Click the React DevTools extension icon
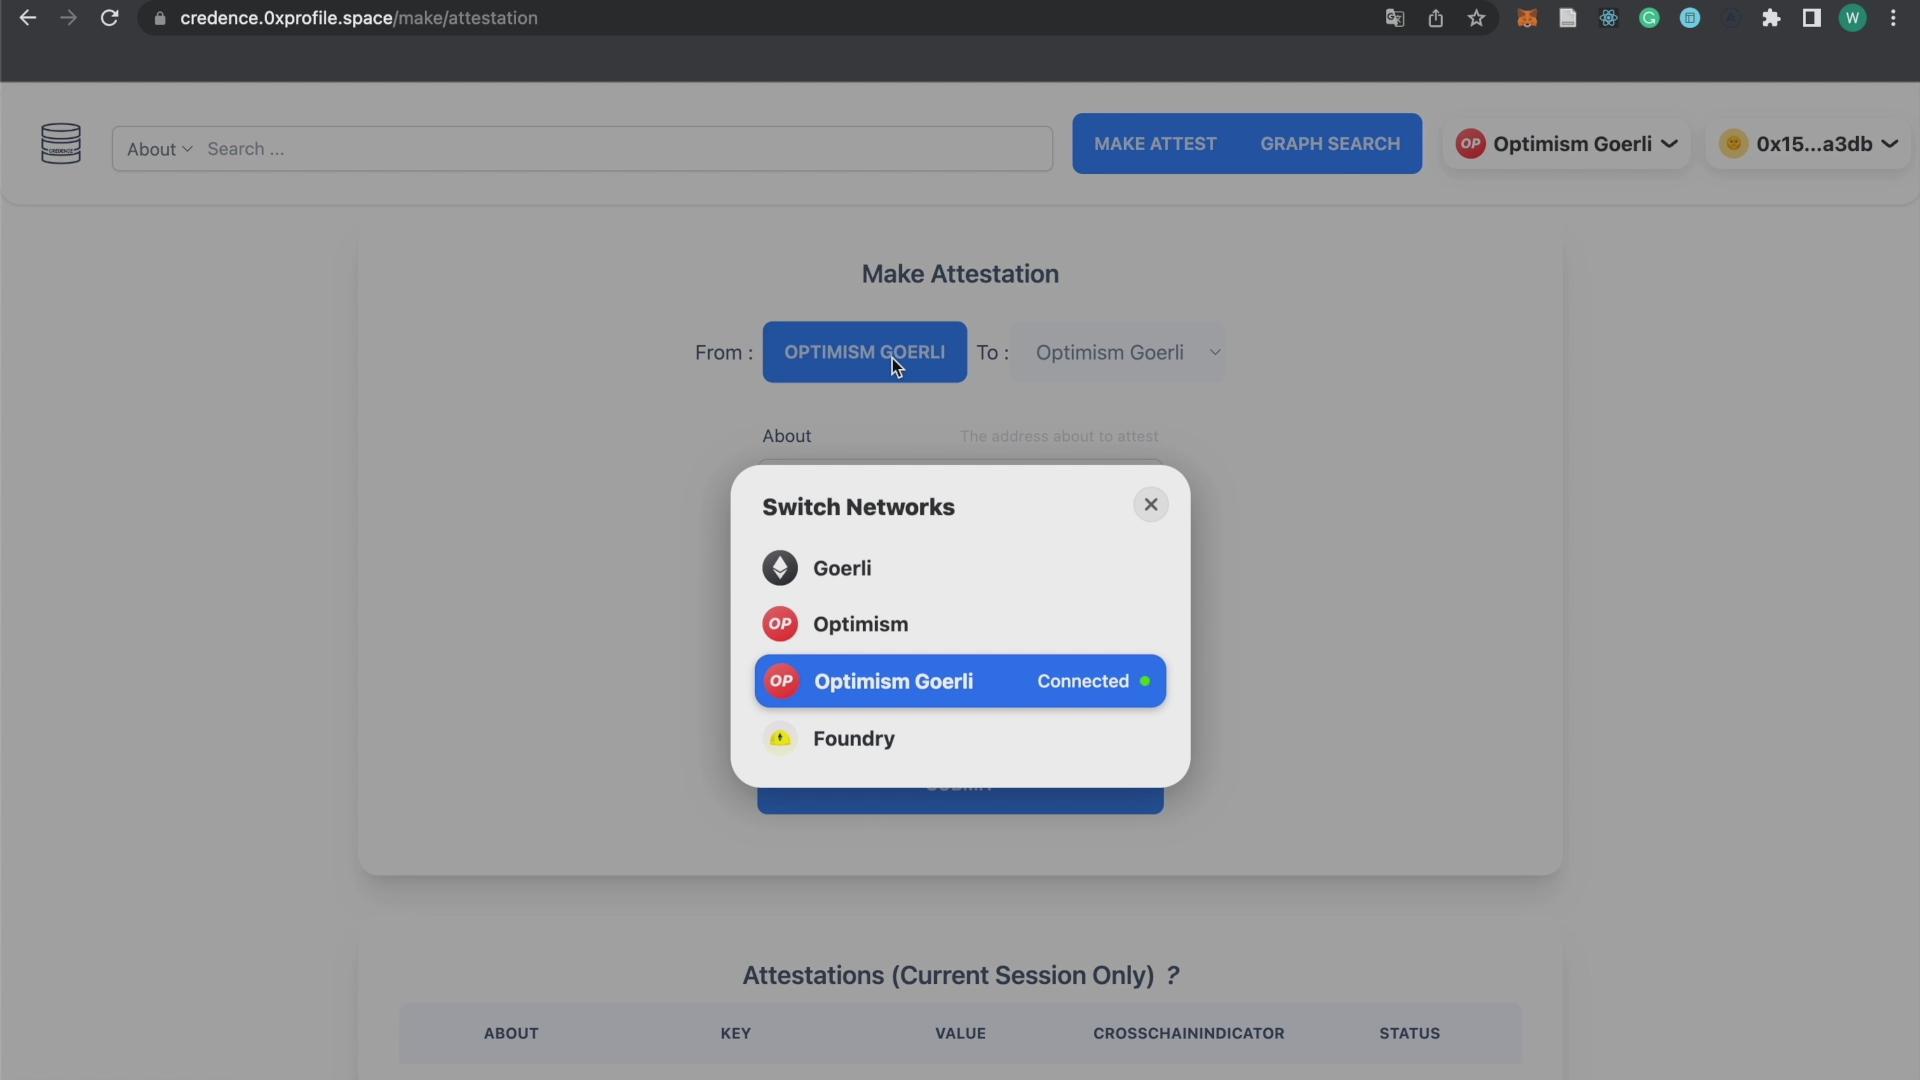Screen dimensions: 1920x1080 click(x=1608, y=18)
